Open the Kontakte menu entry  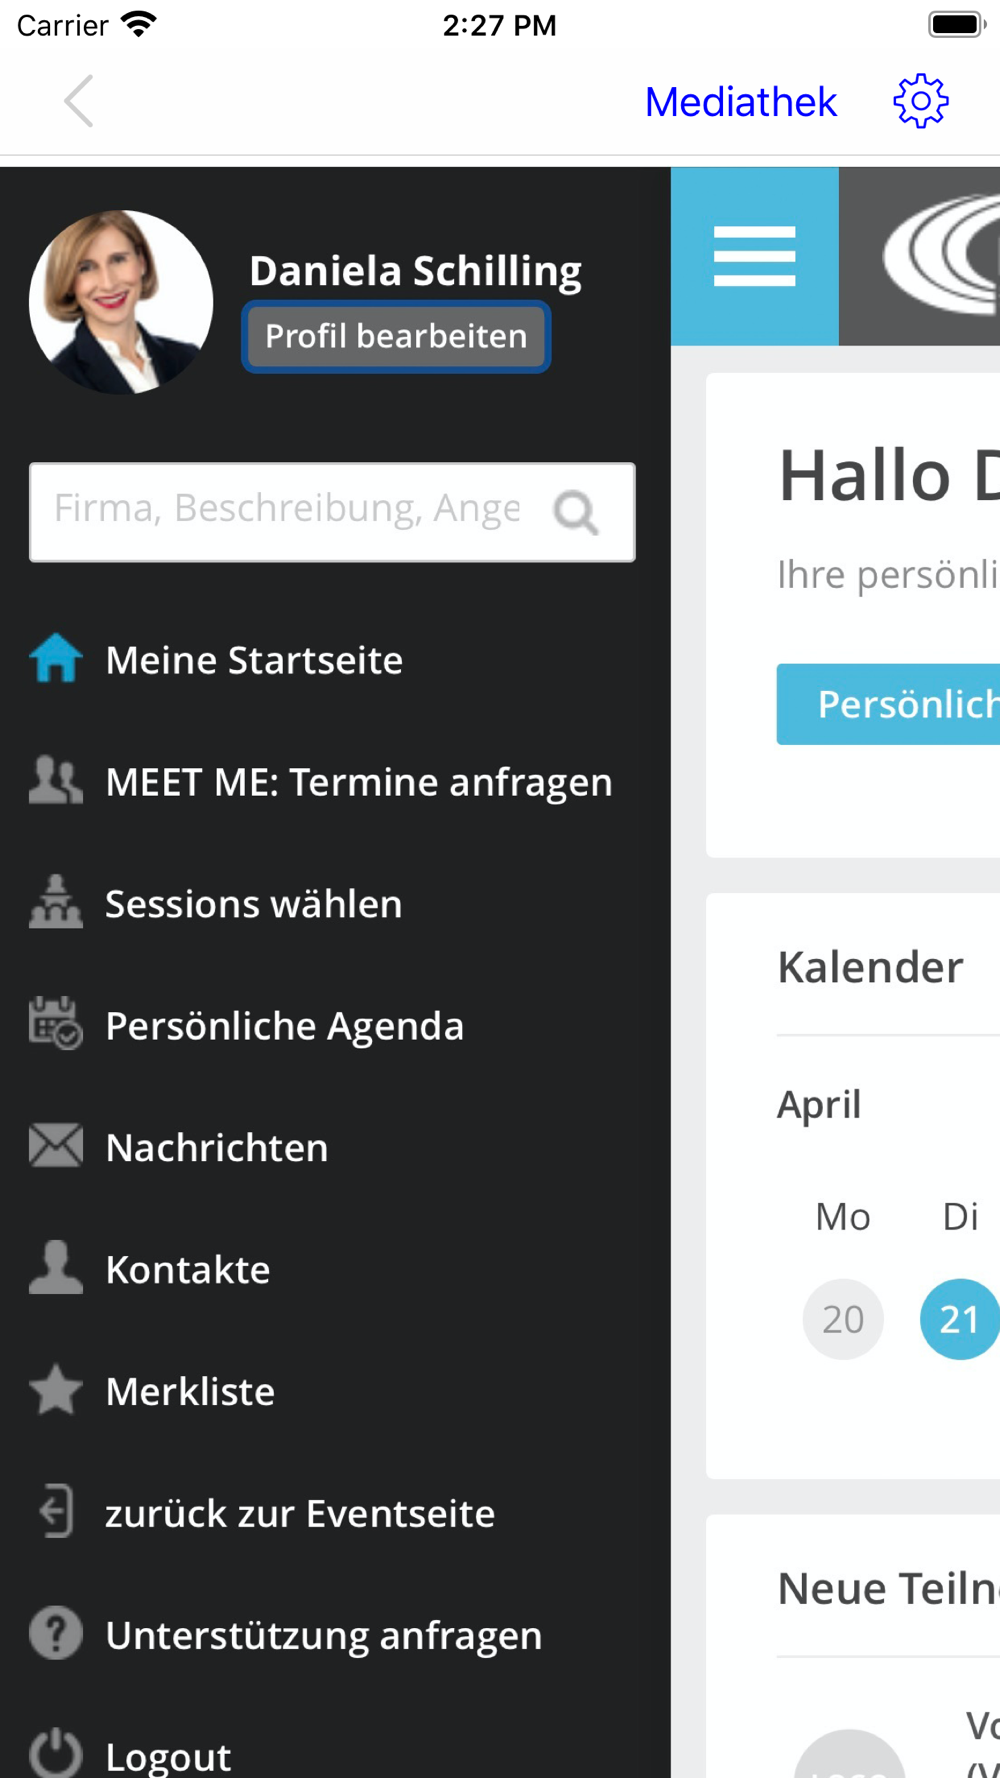[188, 1270]
